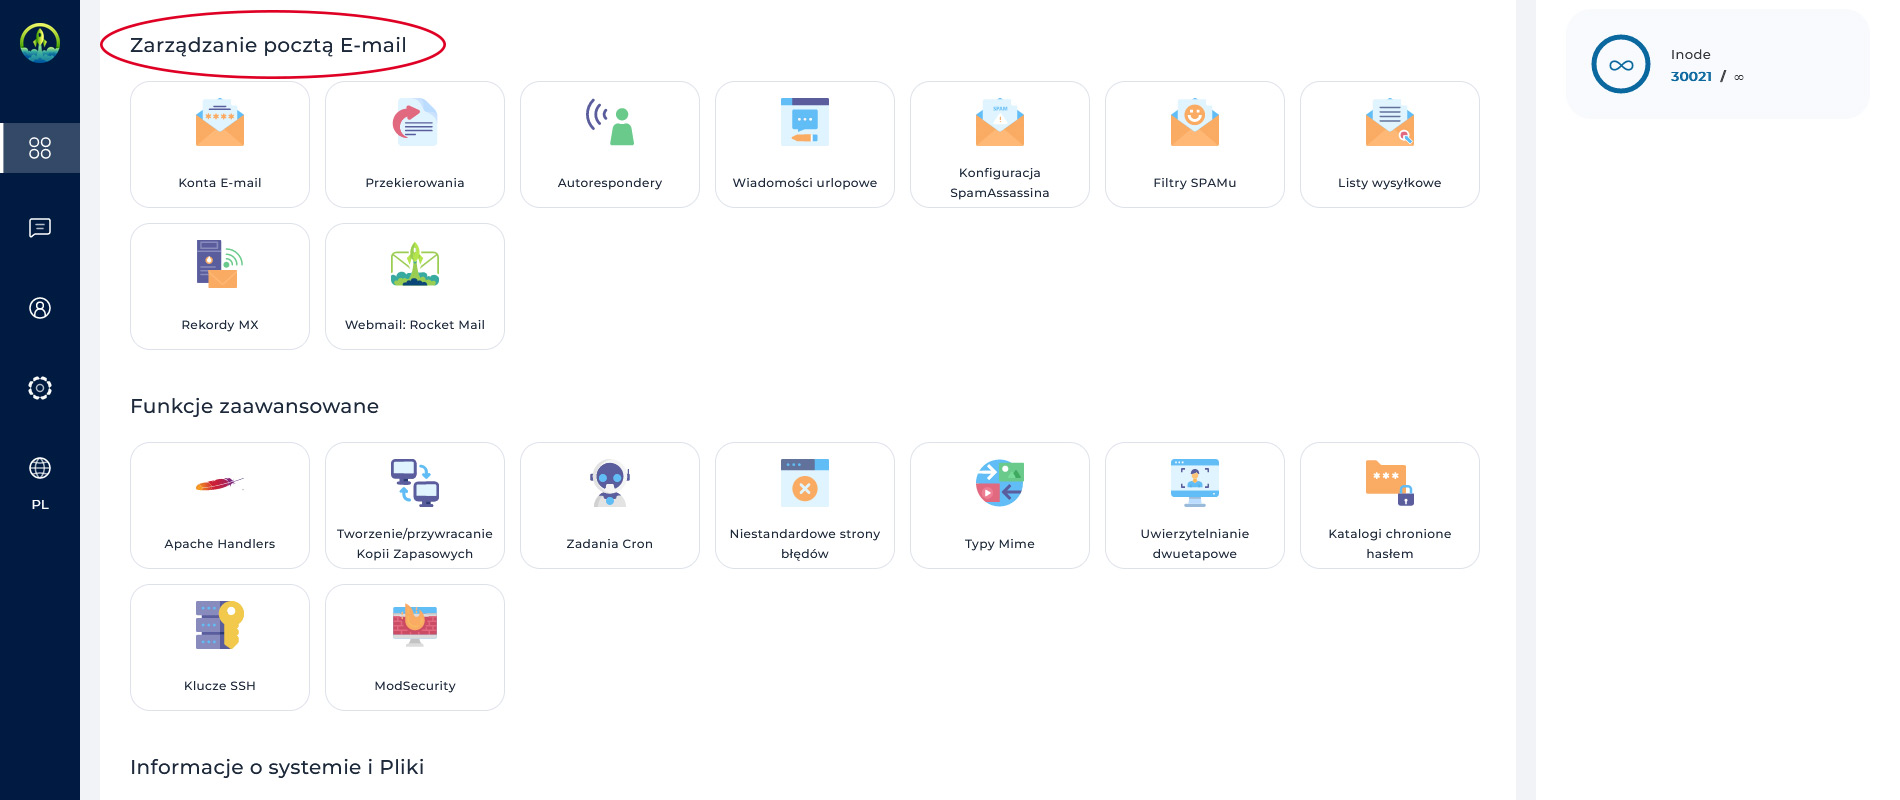Open Tworzenie/przywracanie Kopii Zapasowych

coord(415,505)
